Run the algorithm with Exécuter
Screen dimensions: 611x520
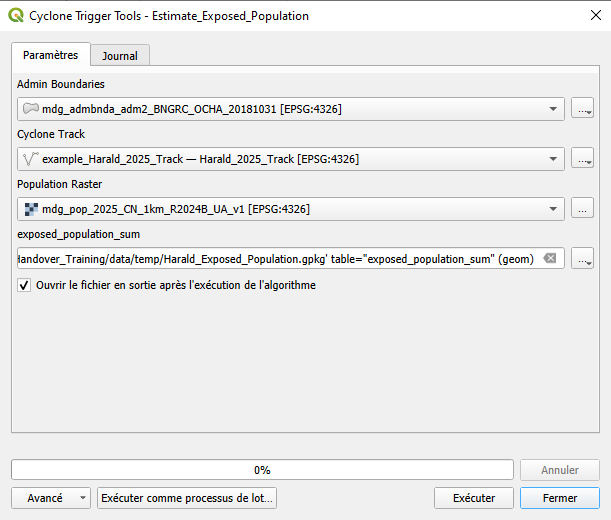(x=474, y=498)
